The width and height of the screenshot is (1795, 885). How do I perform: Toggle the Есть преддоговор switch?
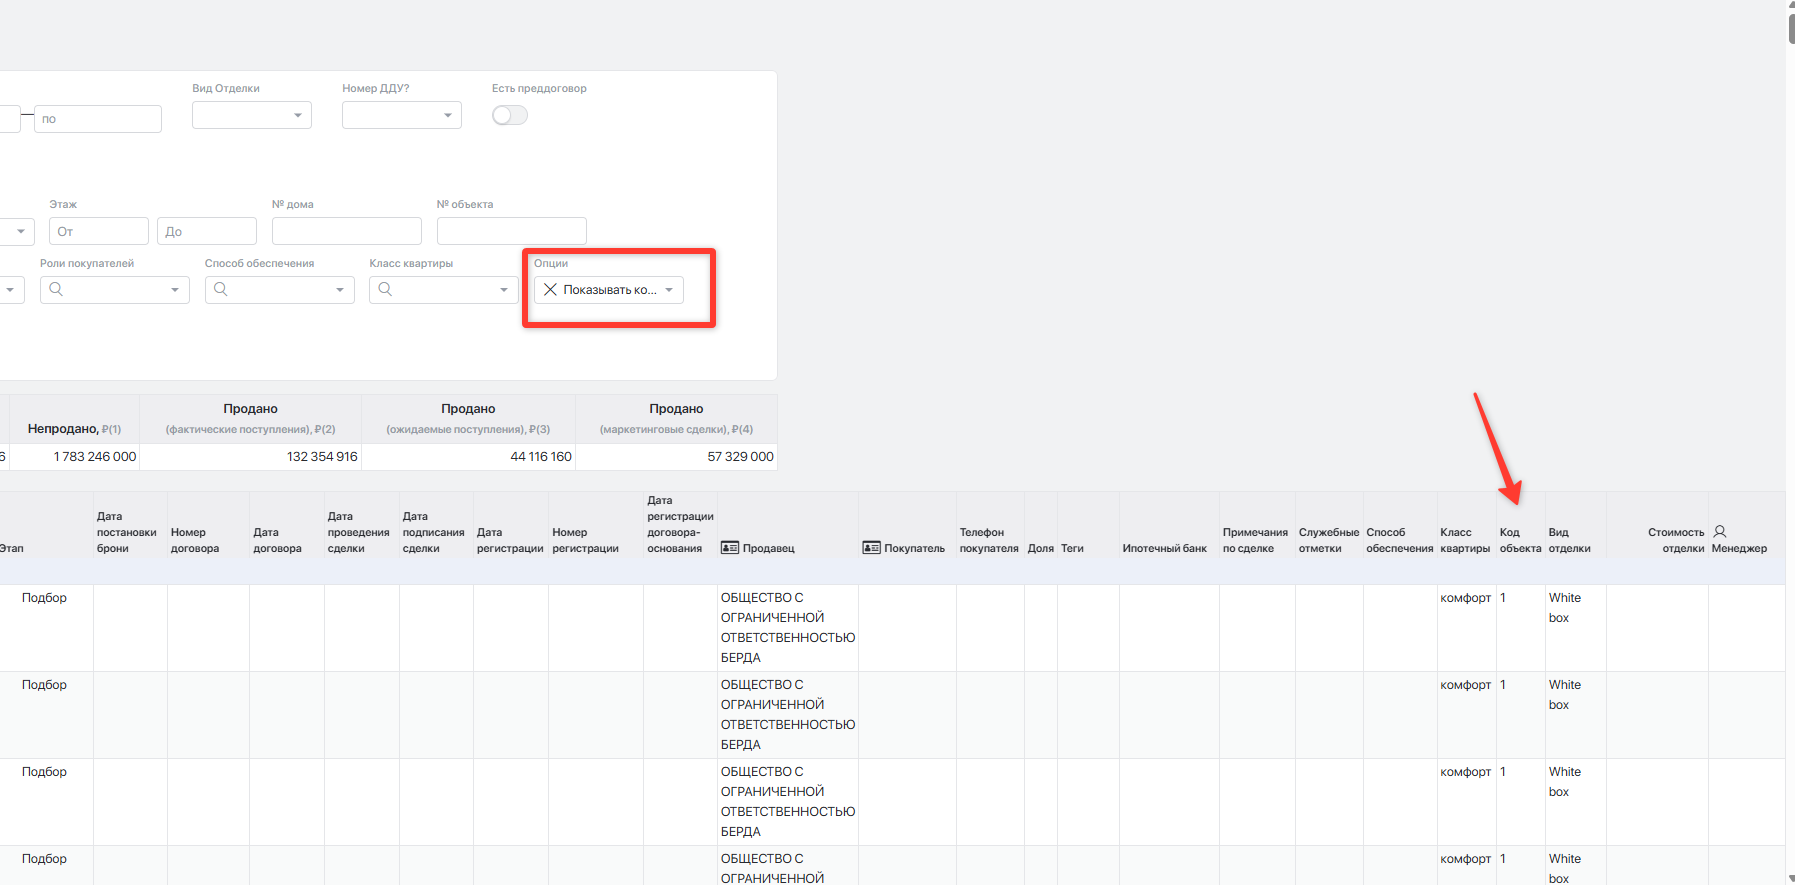(x=510, y=115)
